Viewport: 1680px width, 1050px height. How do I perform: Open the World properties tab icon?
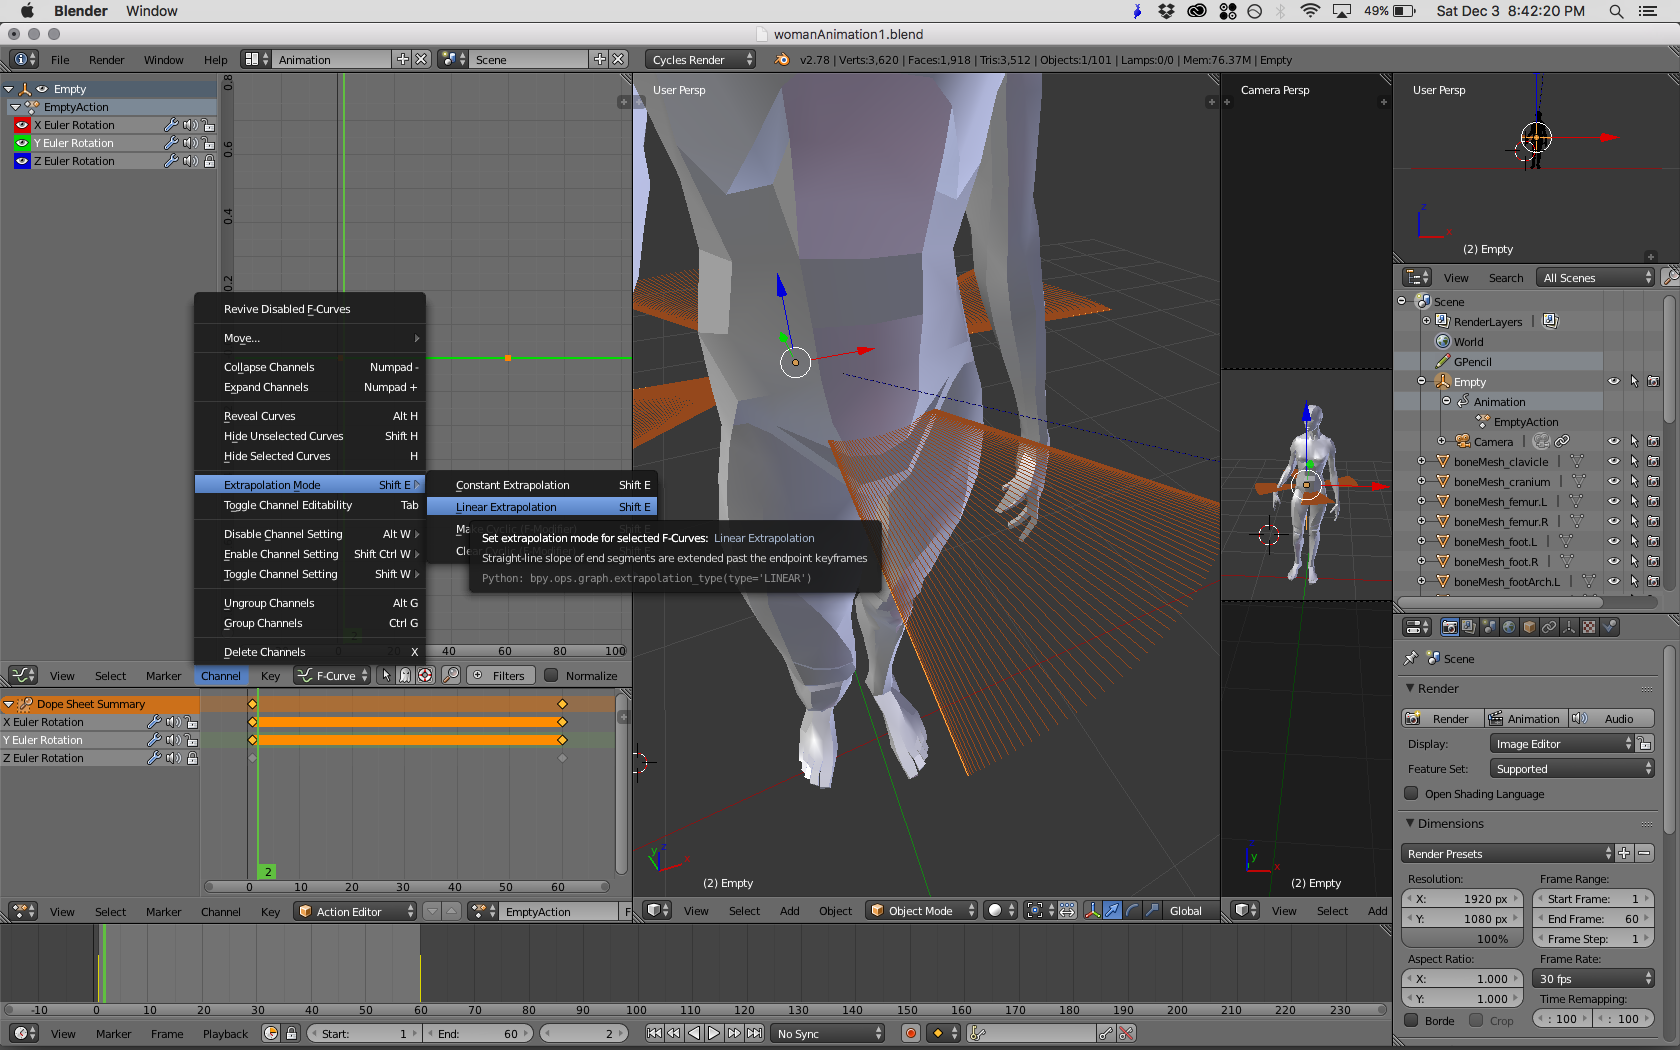point(1509,627)
